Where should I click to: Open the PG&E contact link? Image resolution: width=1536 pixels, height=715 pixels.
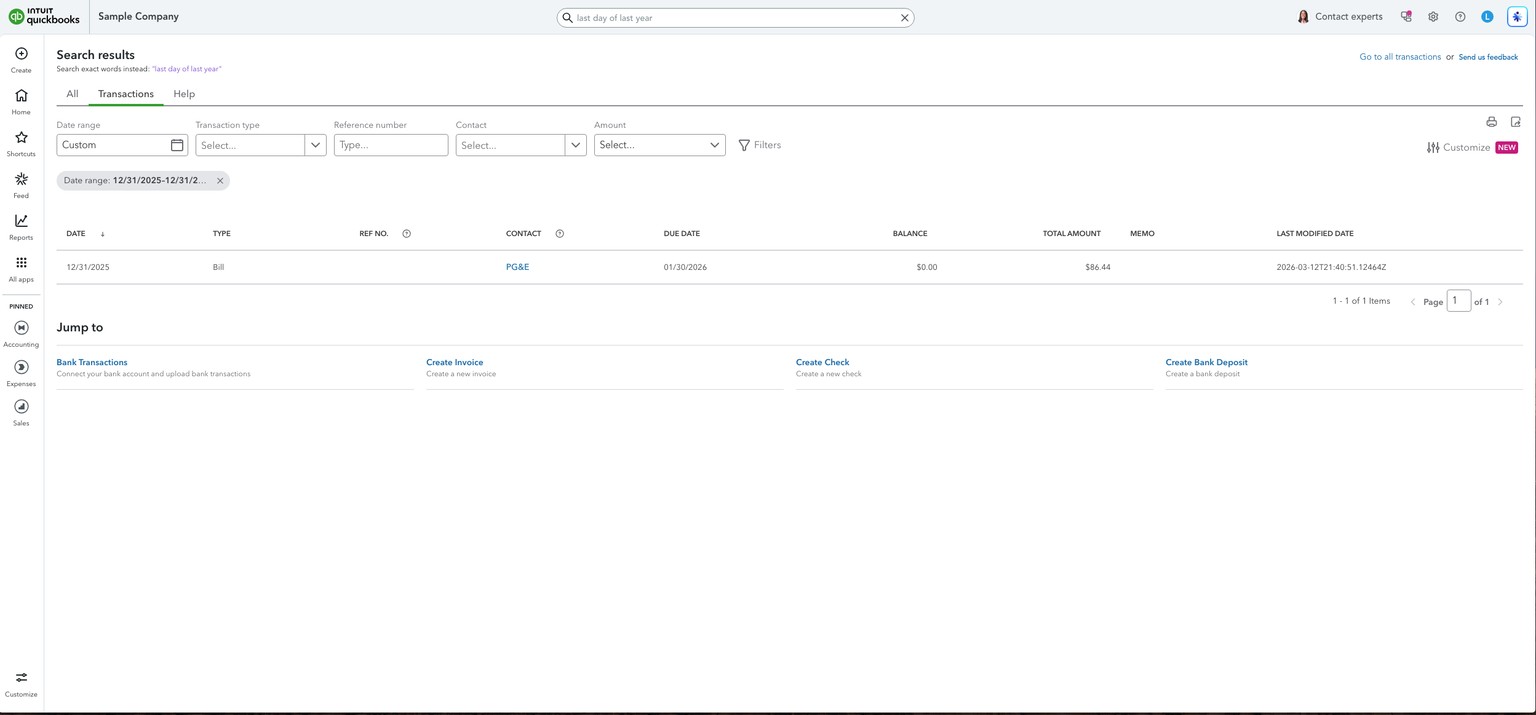tap(517, 267)
